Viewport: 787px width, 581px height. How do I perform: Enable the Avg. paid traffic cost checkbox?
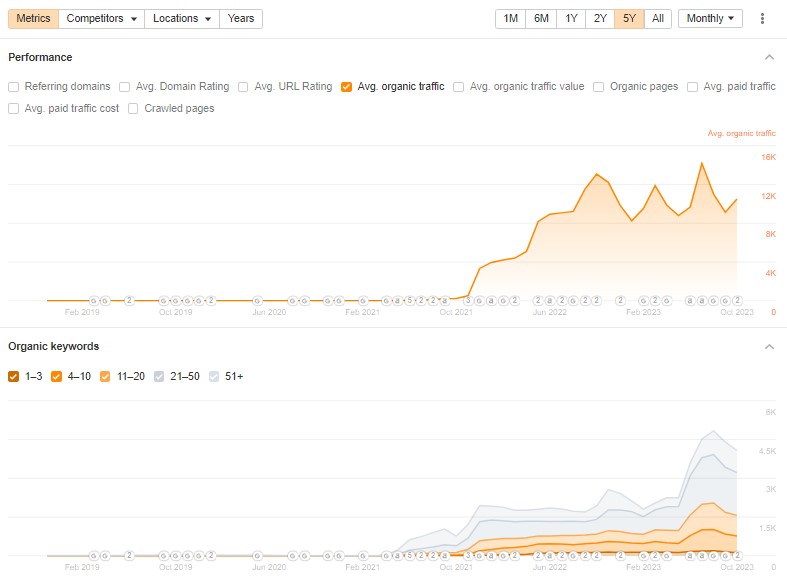pyautogui.click(x=14, y=108)
